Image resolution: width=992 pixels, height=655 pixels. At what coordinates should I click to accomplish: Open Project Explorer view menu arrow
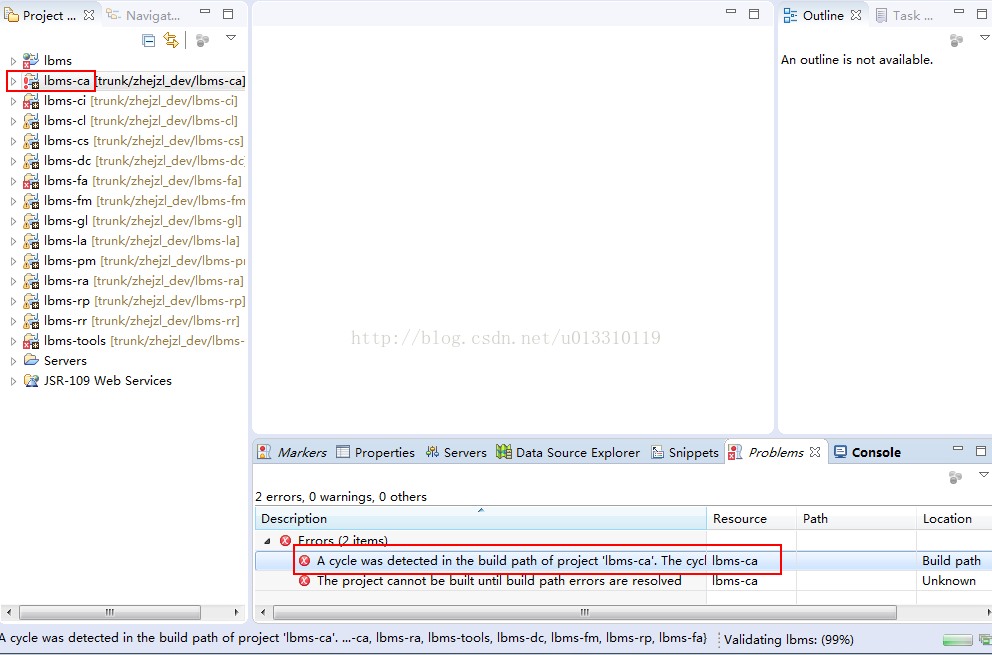(x=231, y=38)
